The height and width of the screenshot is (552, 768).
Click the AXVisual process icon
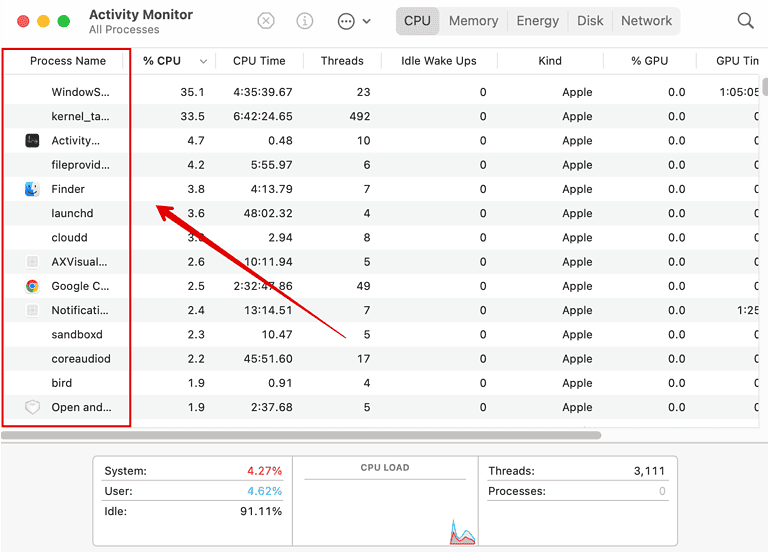(32, 262)
